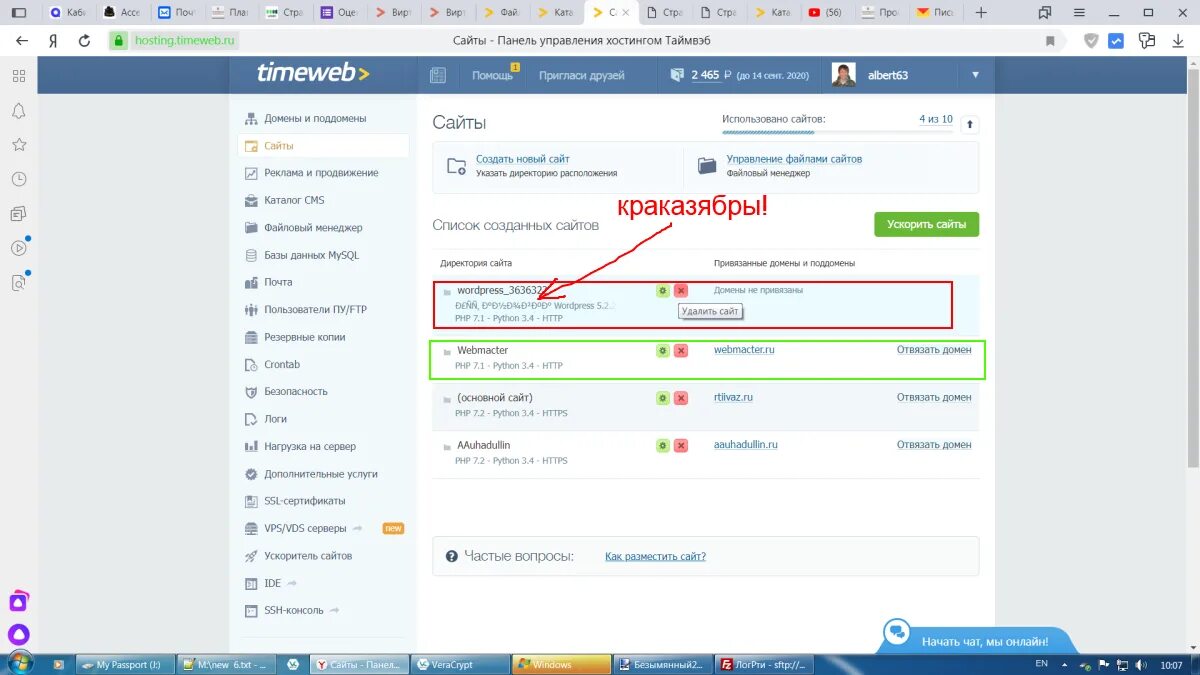The image size is (1200, 675).
Task: Expand the SSH-консоль menu item
Action: (x=291, y=610)
